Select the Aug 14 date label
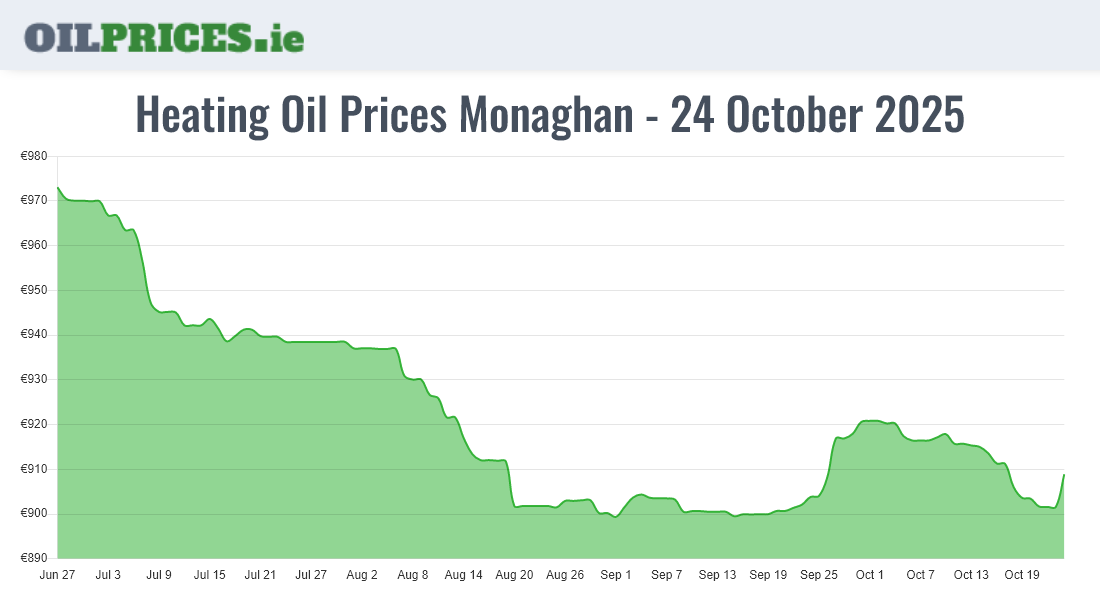 [463, 575]
